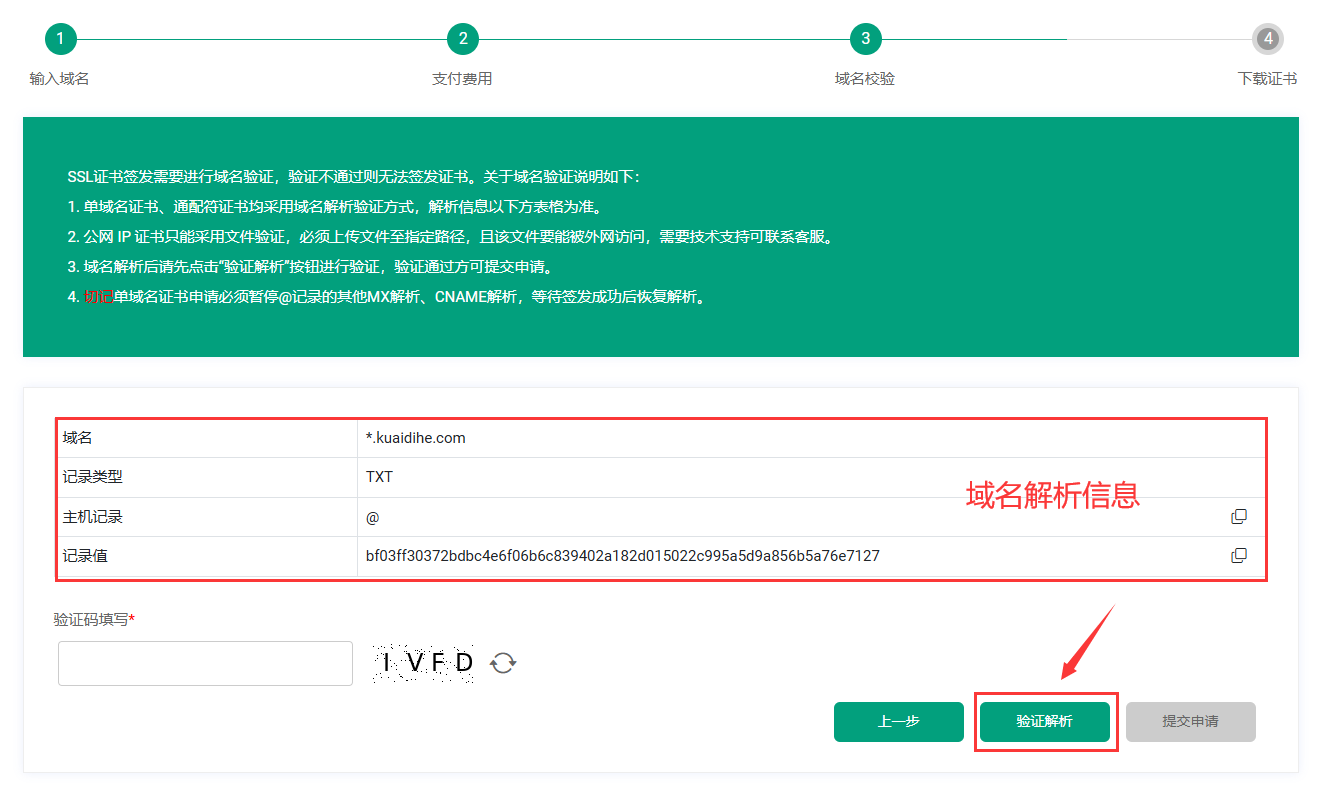Image resolution: width=1321 pixels, height=788 pixels.
Task: Click the red 切记 warning text
Action: tap(98, 297)
